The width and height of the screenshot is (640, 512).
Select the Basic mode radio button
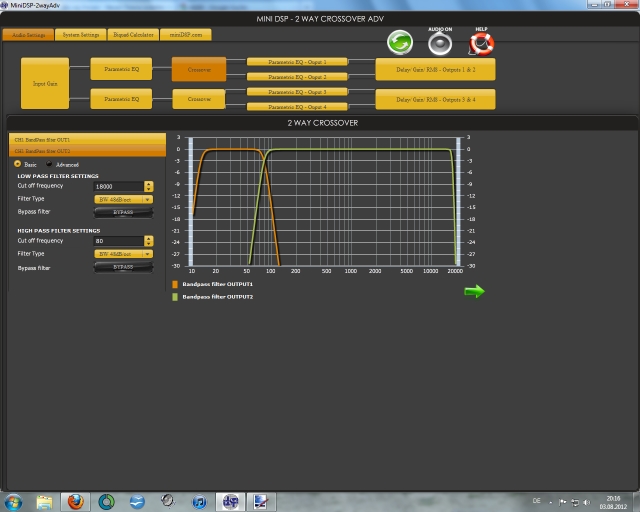(x=18, y=164)
